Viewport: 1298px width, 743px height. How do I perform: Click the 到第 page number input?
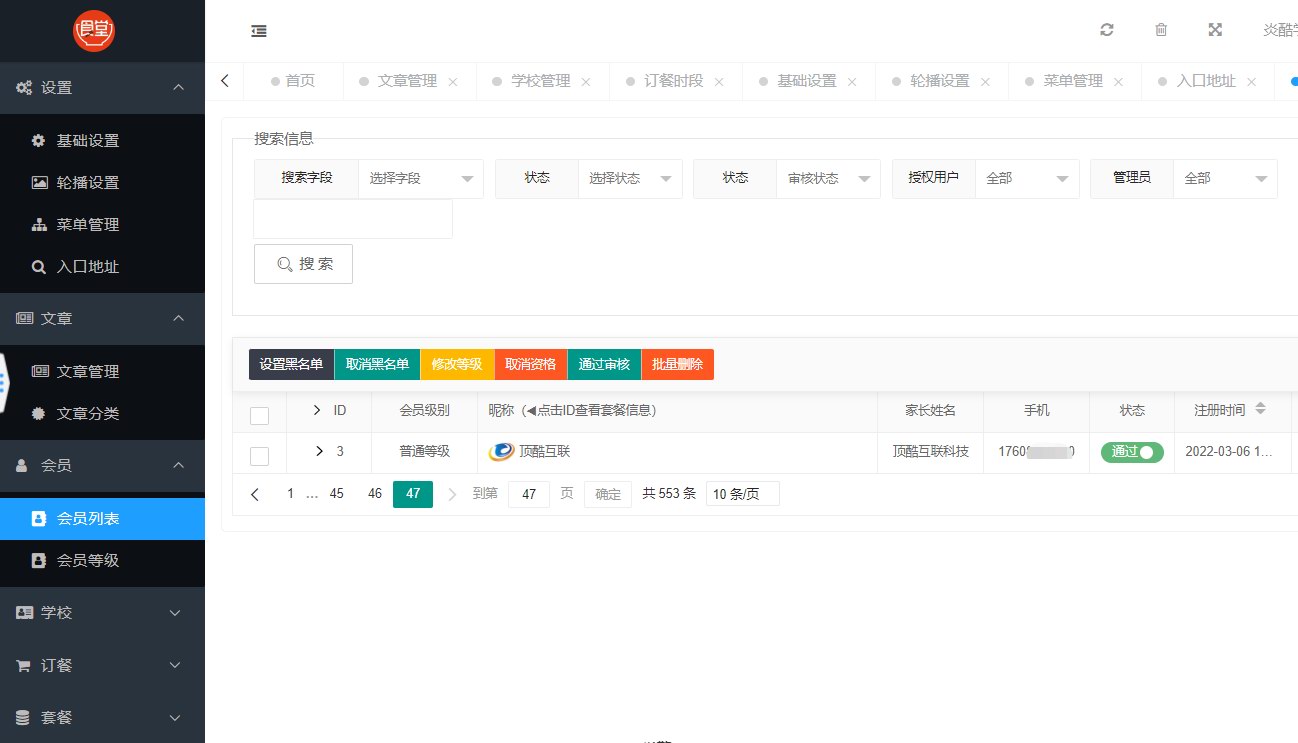[529, 494]
